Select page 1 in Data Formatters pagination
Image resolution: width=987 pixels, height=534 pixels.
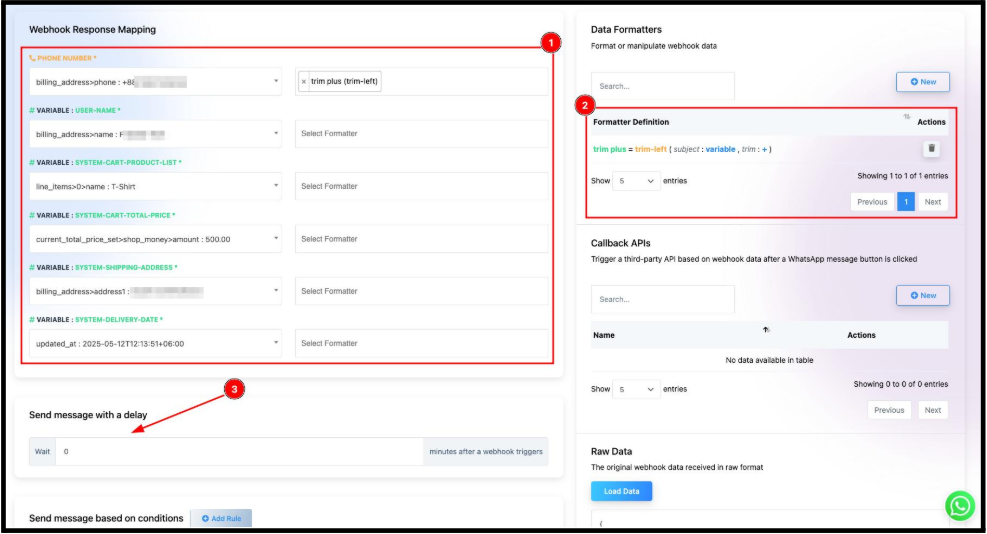click(x=905, y=202)
